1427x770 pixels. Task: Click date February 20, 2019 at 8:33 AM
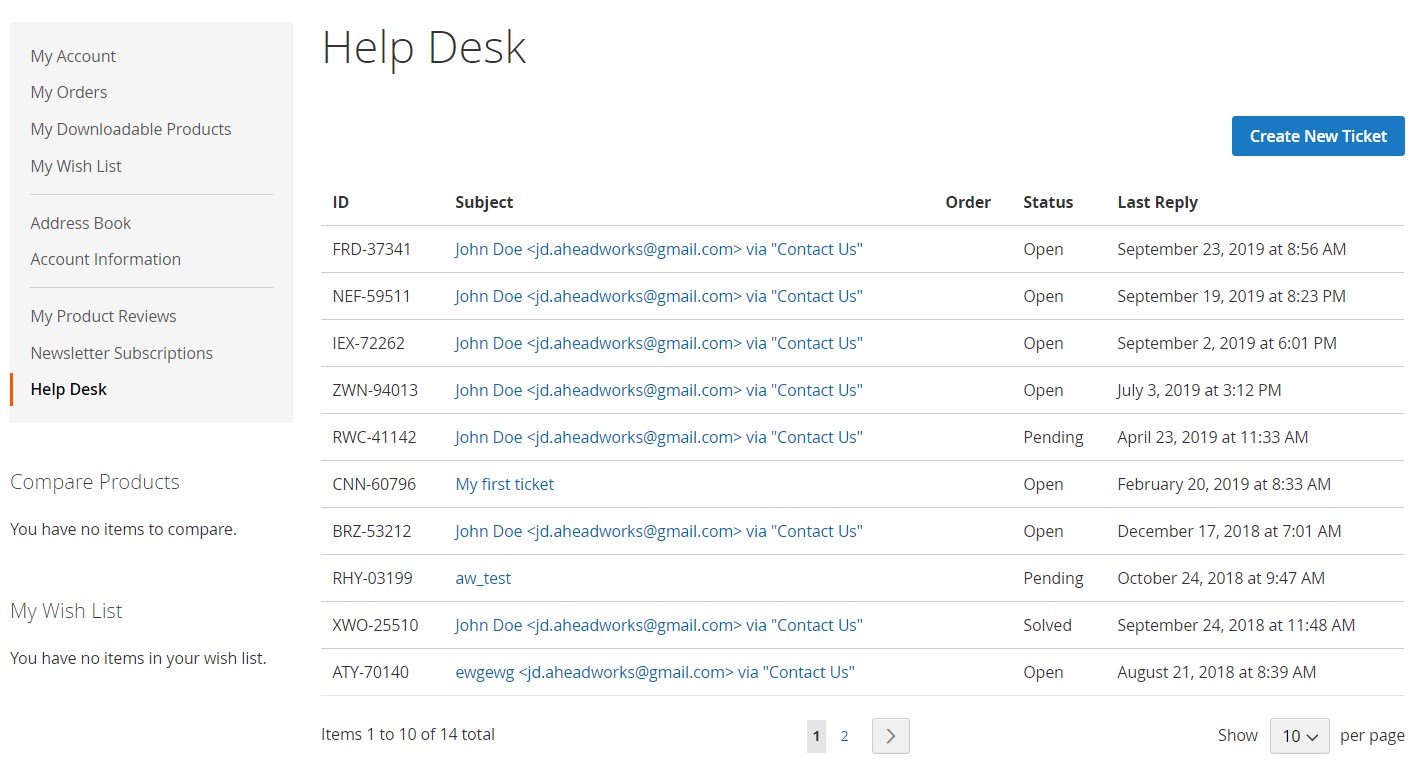(1224, 484)
